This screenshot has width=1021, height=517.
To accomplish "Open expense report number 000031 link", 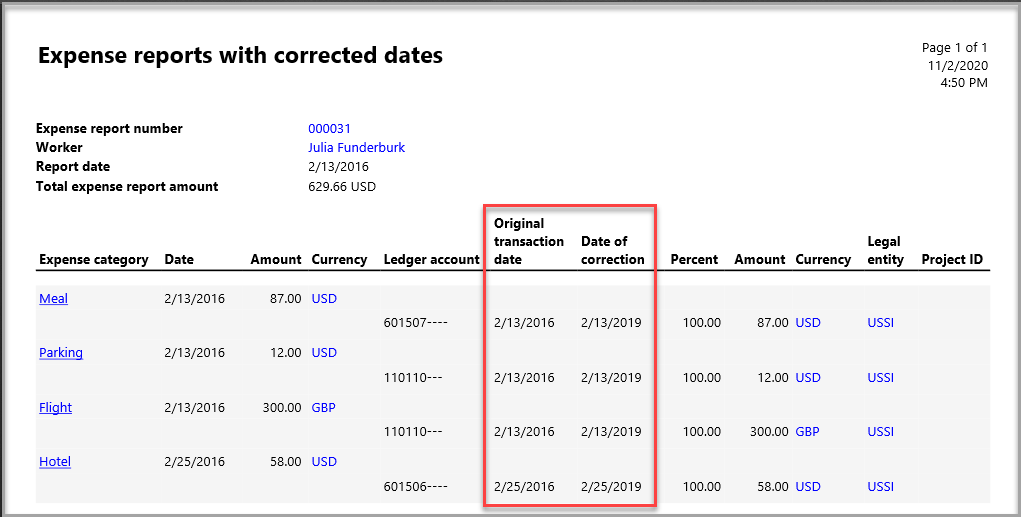I will point(329,129).
